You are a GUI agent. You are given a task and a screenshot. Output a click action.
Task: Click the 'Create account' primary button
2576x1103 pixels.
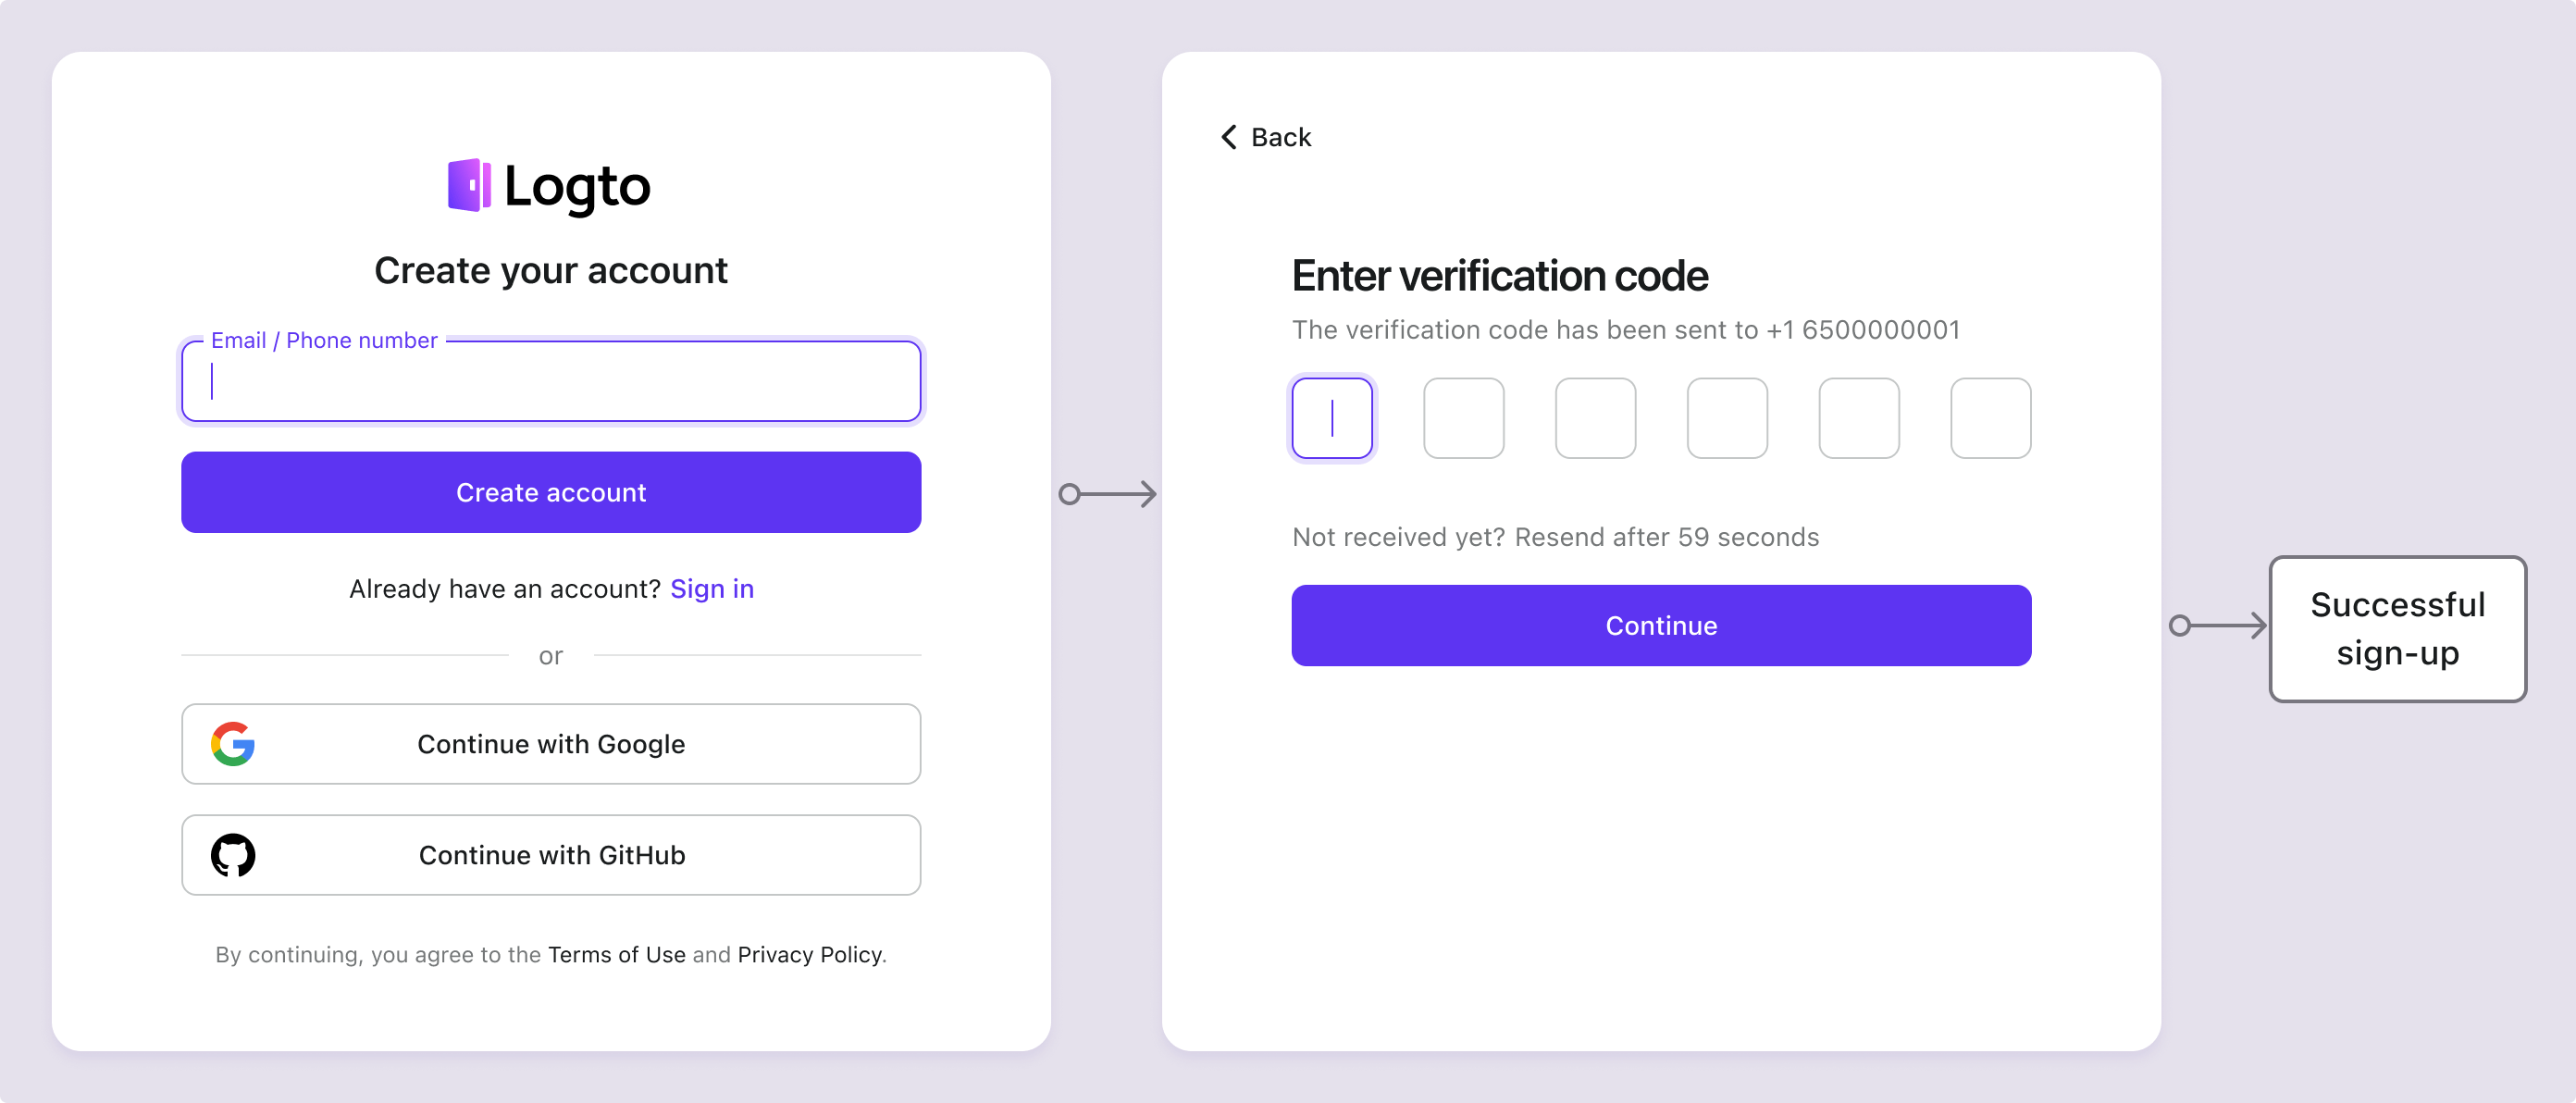pyautogui.click(x=551, y=491)
